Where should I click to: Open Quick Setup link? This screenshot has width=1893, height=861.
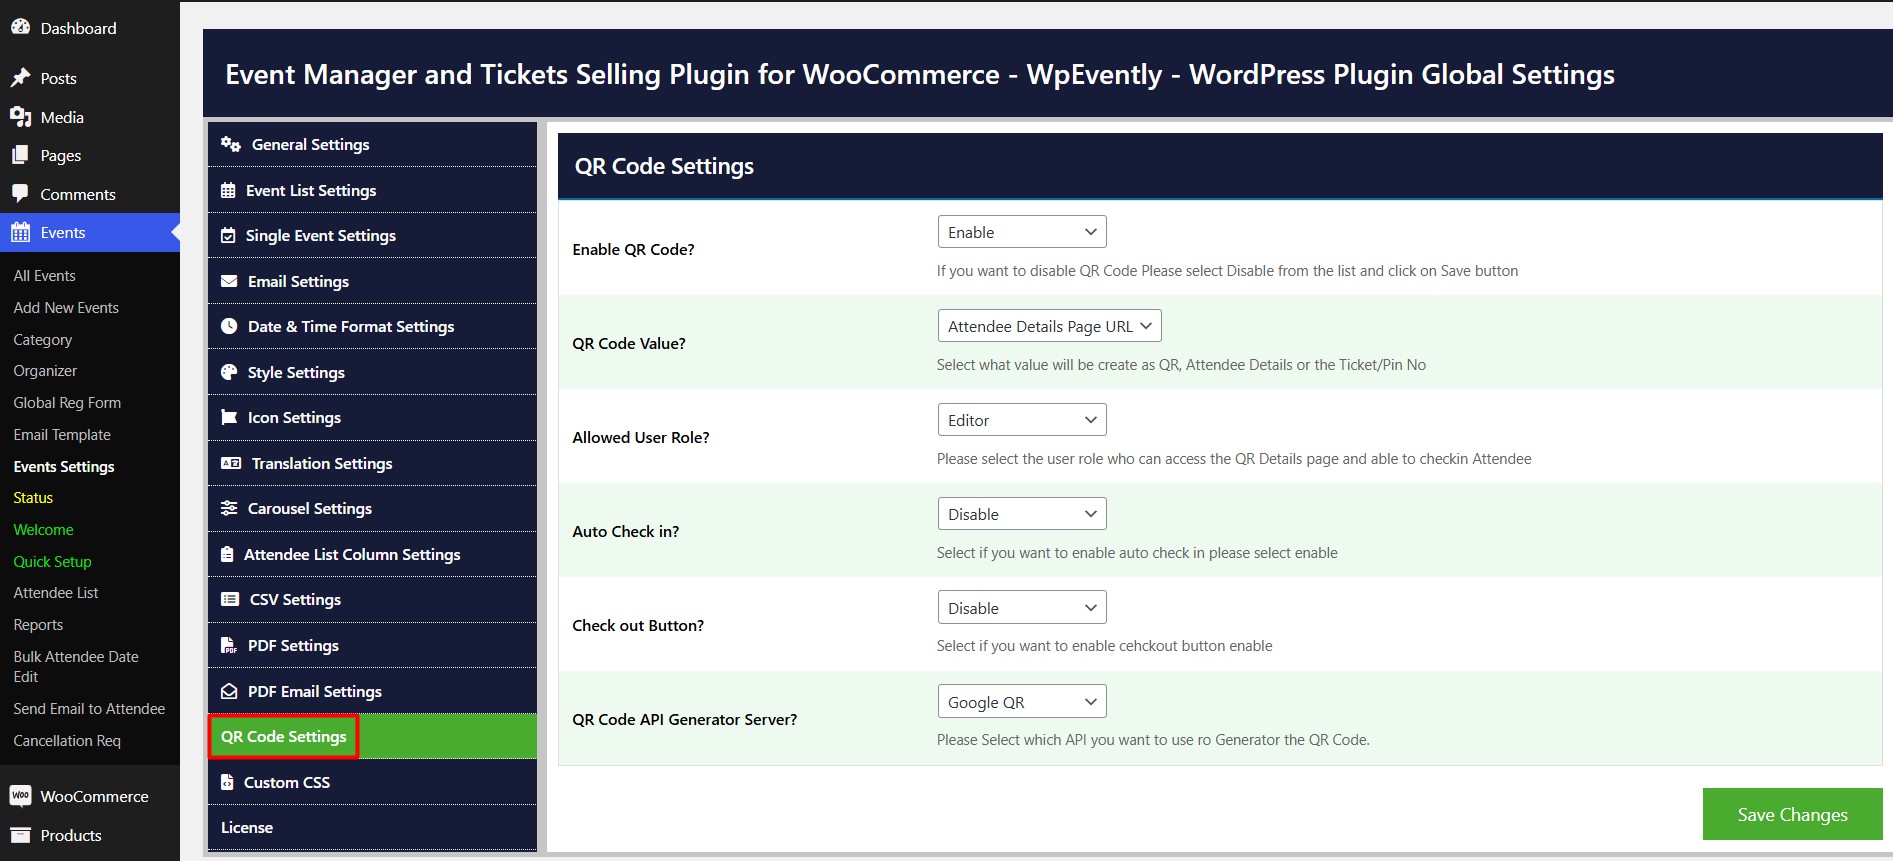(52, 562)
